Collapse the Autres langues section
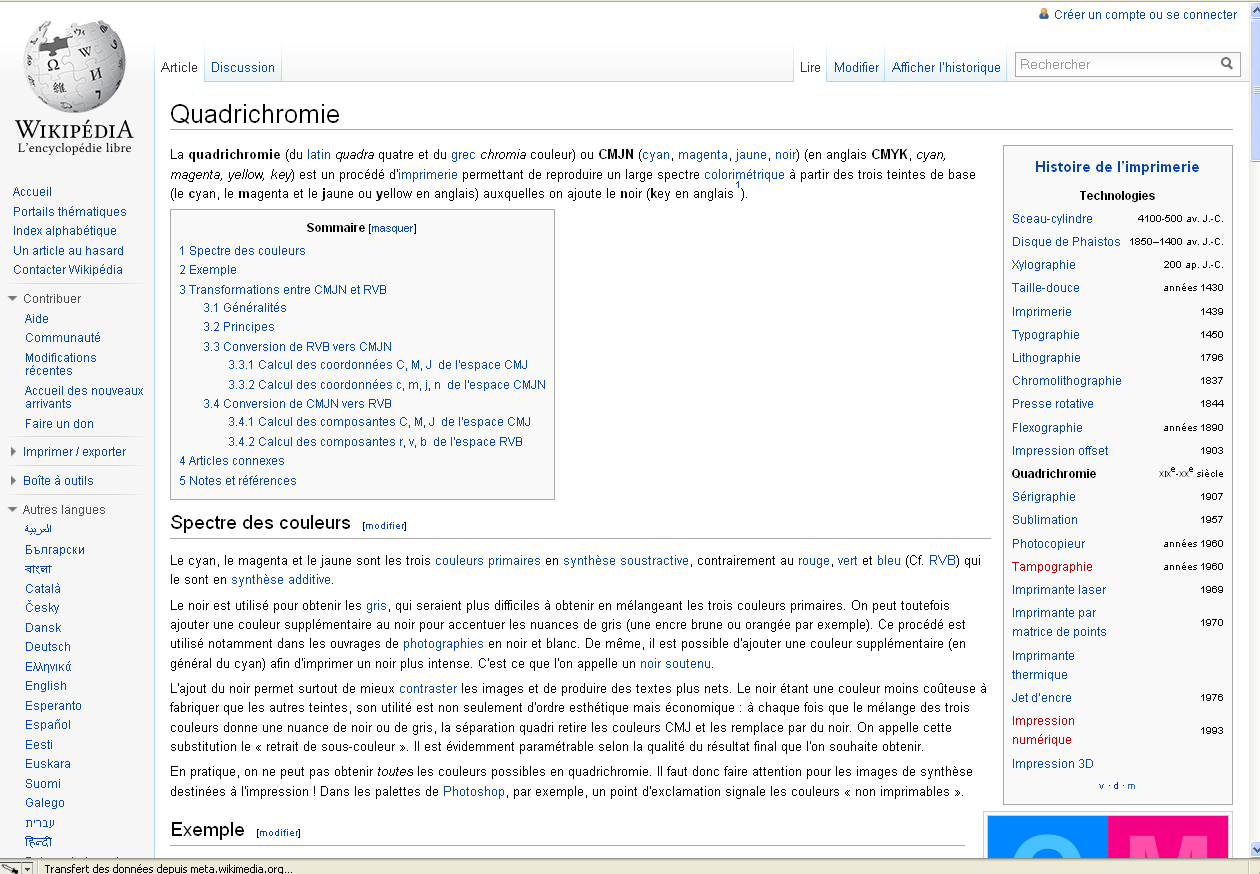This screenshot has width=1260, height=874. point(13,510)
